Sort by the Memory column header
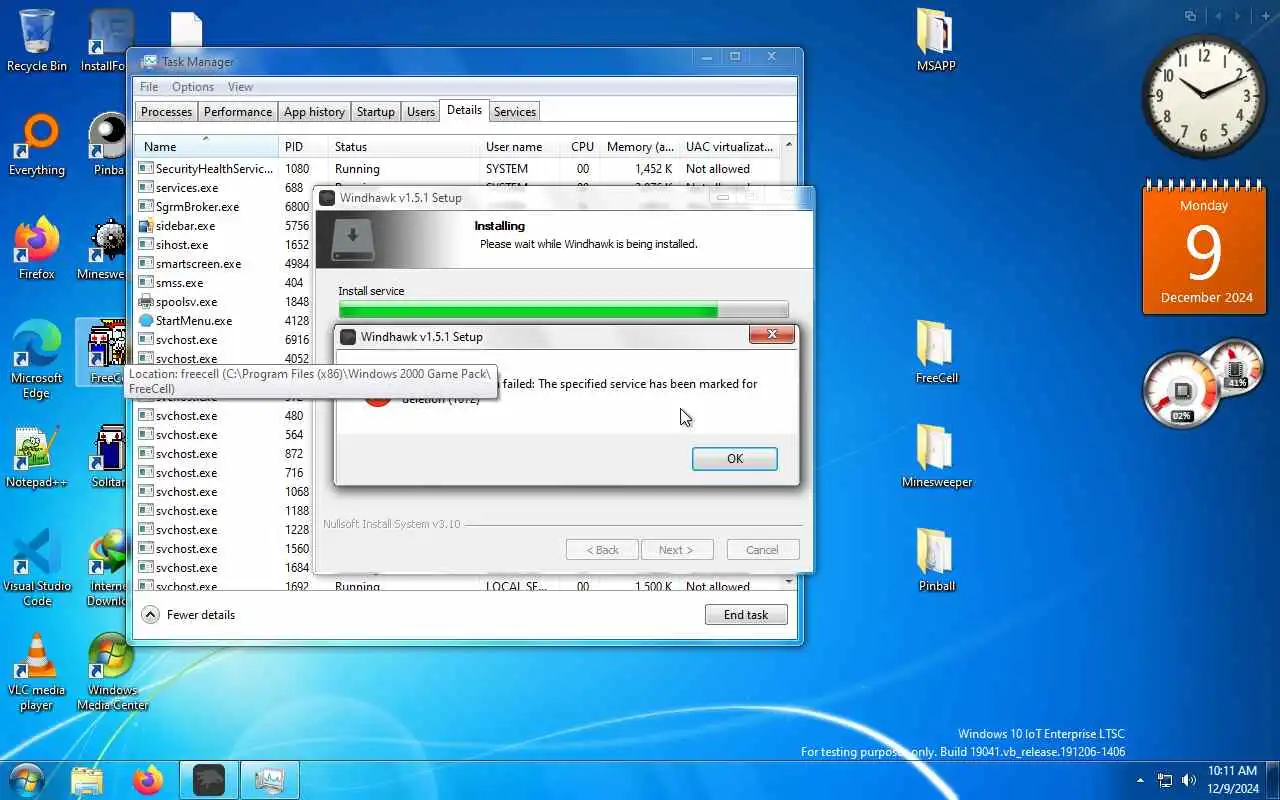1280x800 pixels. tap(640, 146)
